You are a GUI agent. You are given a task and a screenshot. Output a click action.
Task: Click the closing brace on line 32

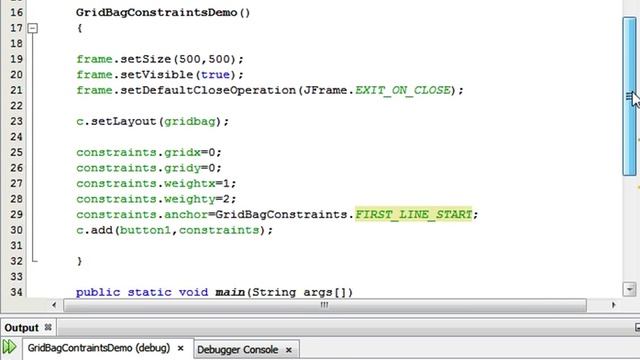coord(80,261)
